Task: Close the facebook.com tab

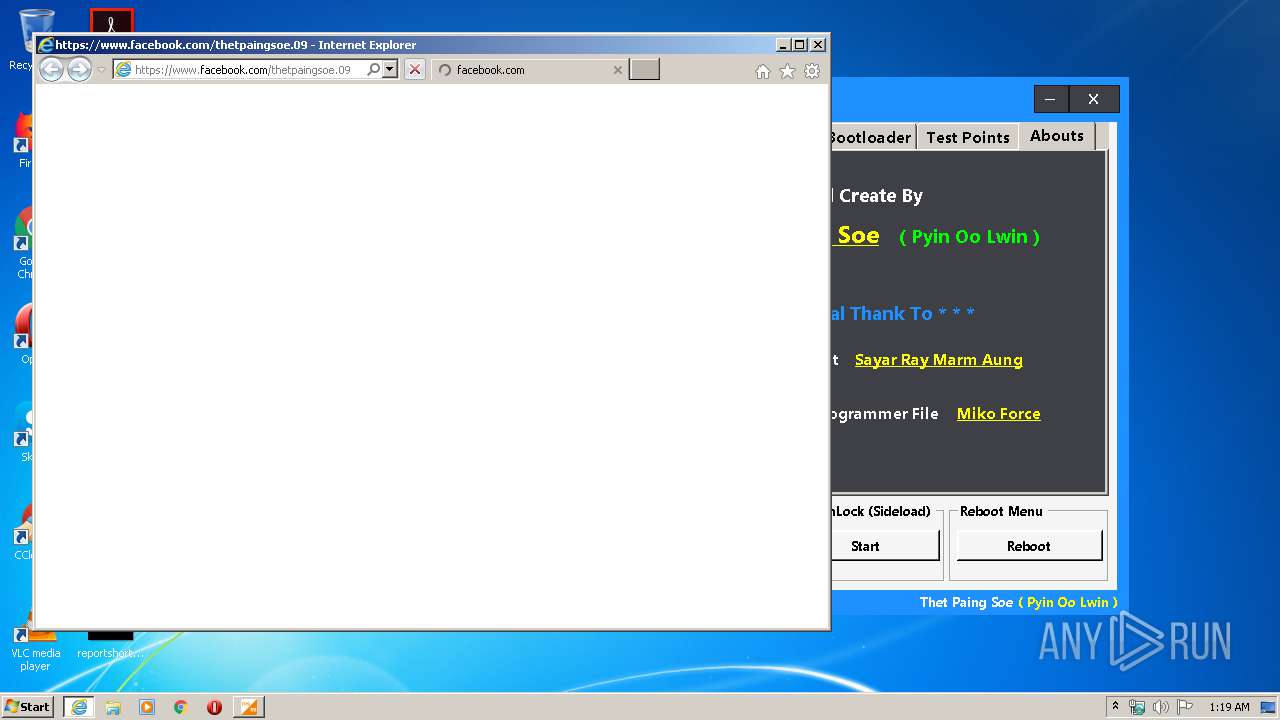Action: pyautogui.click(x=617, y=70)
